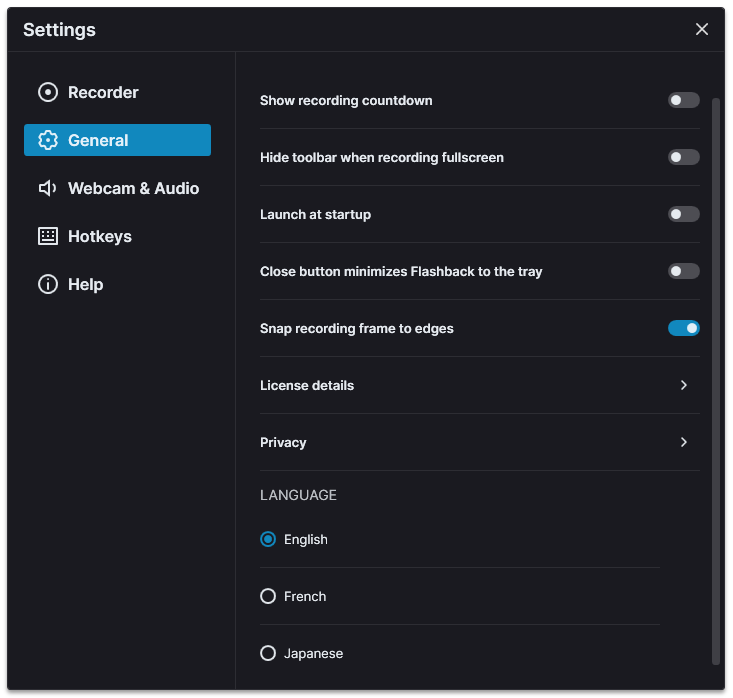Switch to the Hotkeys settings tab

[117, 236]
